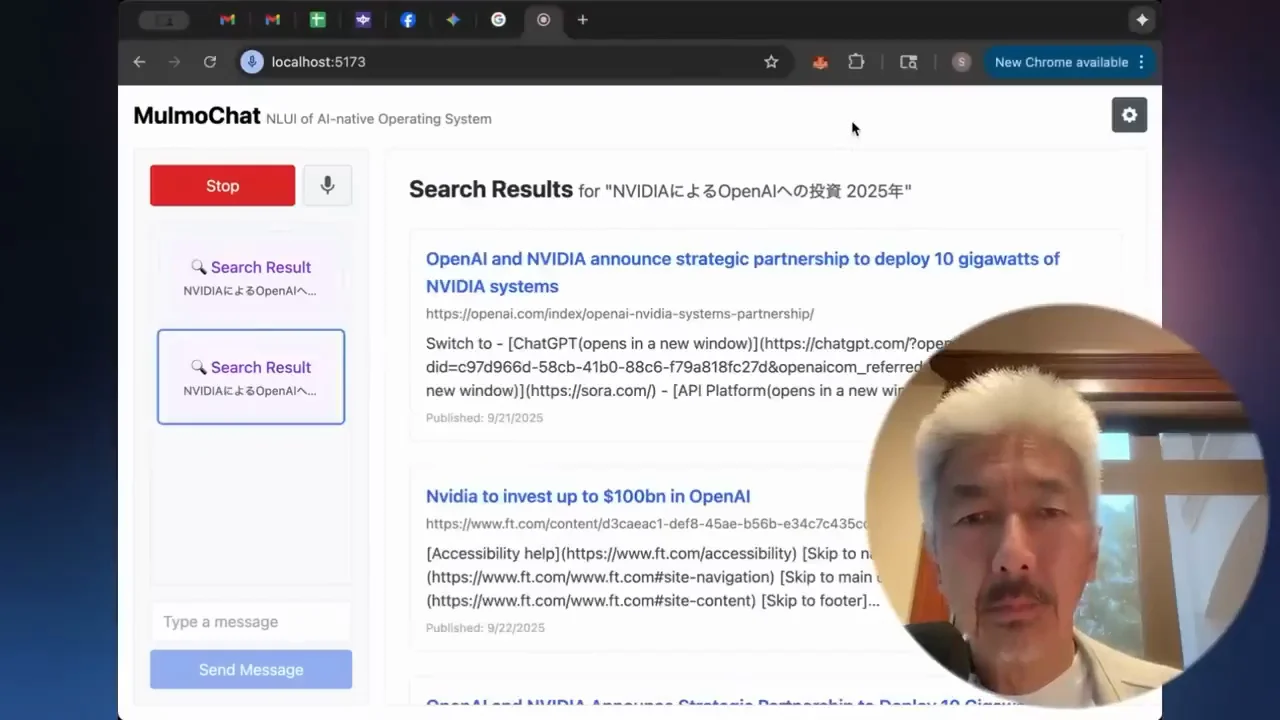Viewport: 1280px width, 720px height.
Task: Switch to the Gemini tab
Action: pyautogui.click(x=453, y=20)
